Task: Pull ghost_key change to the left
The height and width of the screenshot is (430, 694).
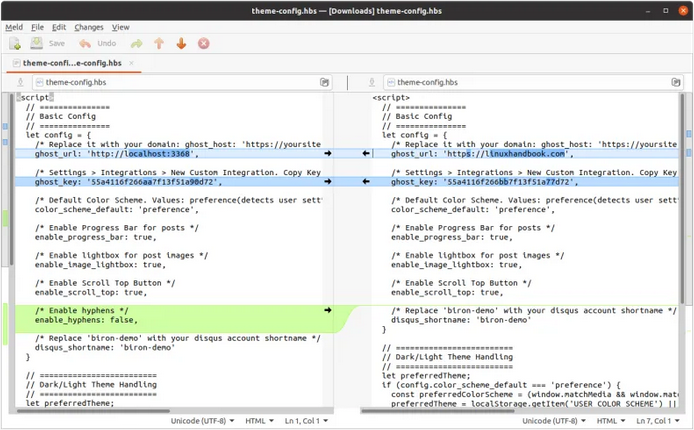Action: (x=366, y=181)
